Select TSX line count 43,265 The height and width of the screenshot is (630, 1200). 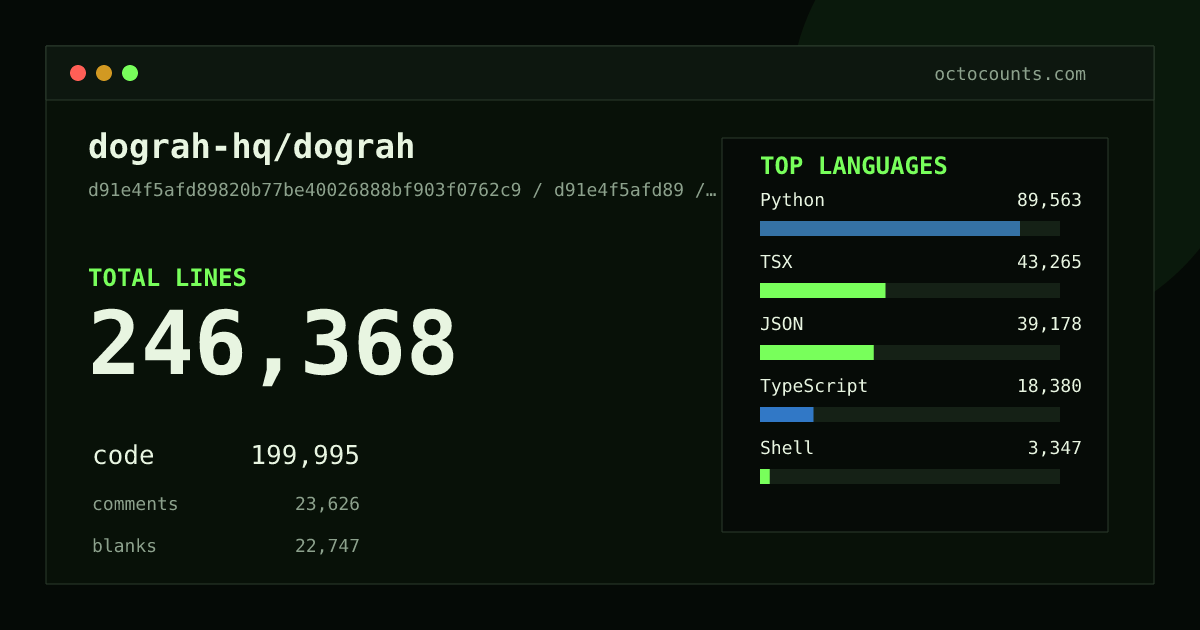(1049, 262)
